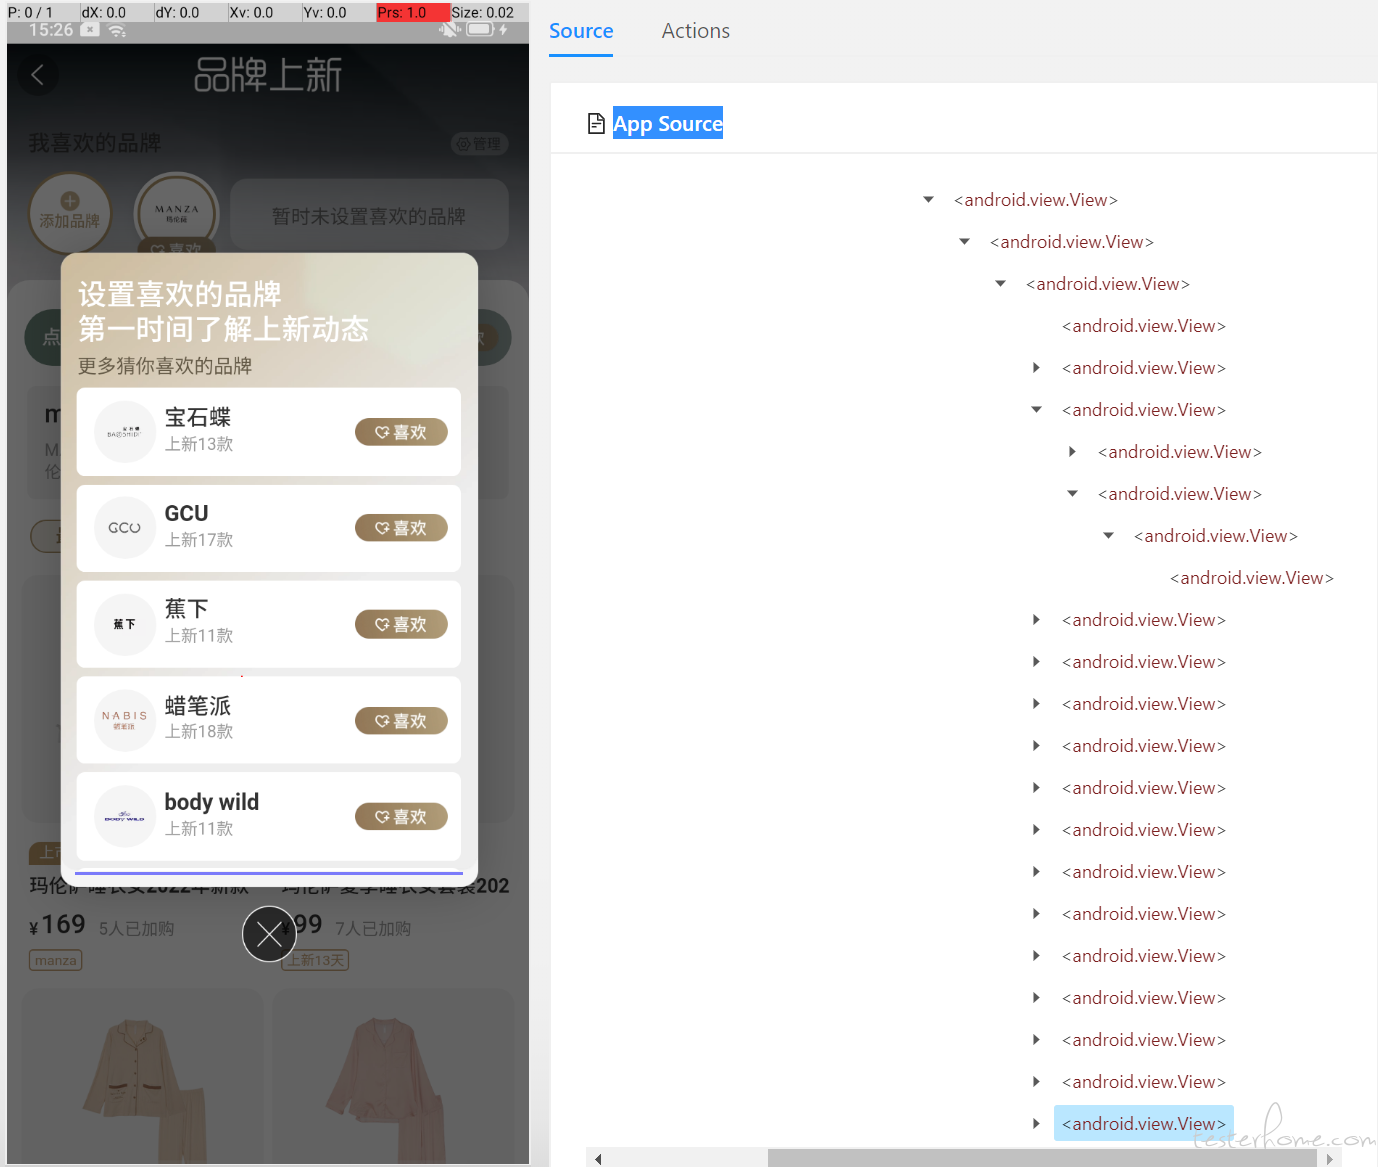Tap the 5人已加购 text
1378x1167 pixels.
(x=137, y=929)
